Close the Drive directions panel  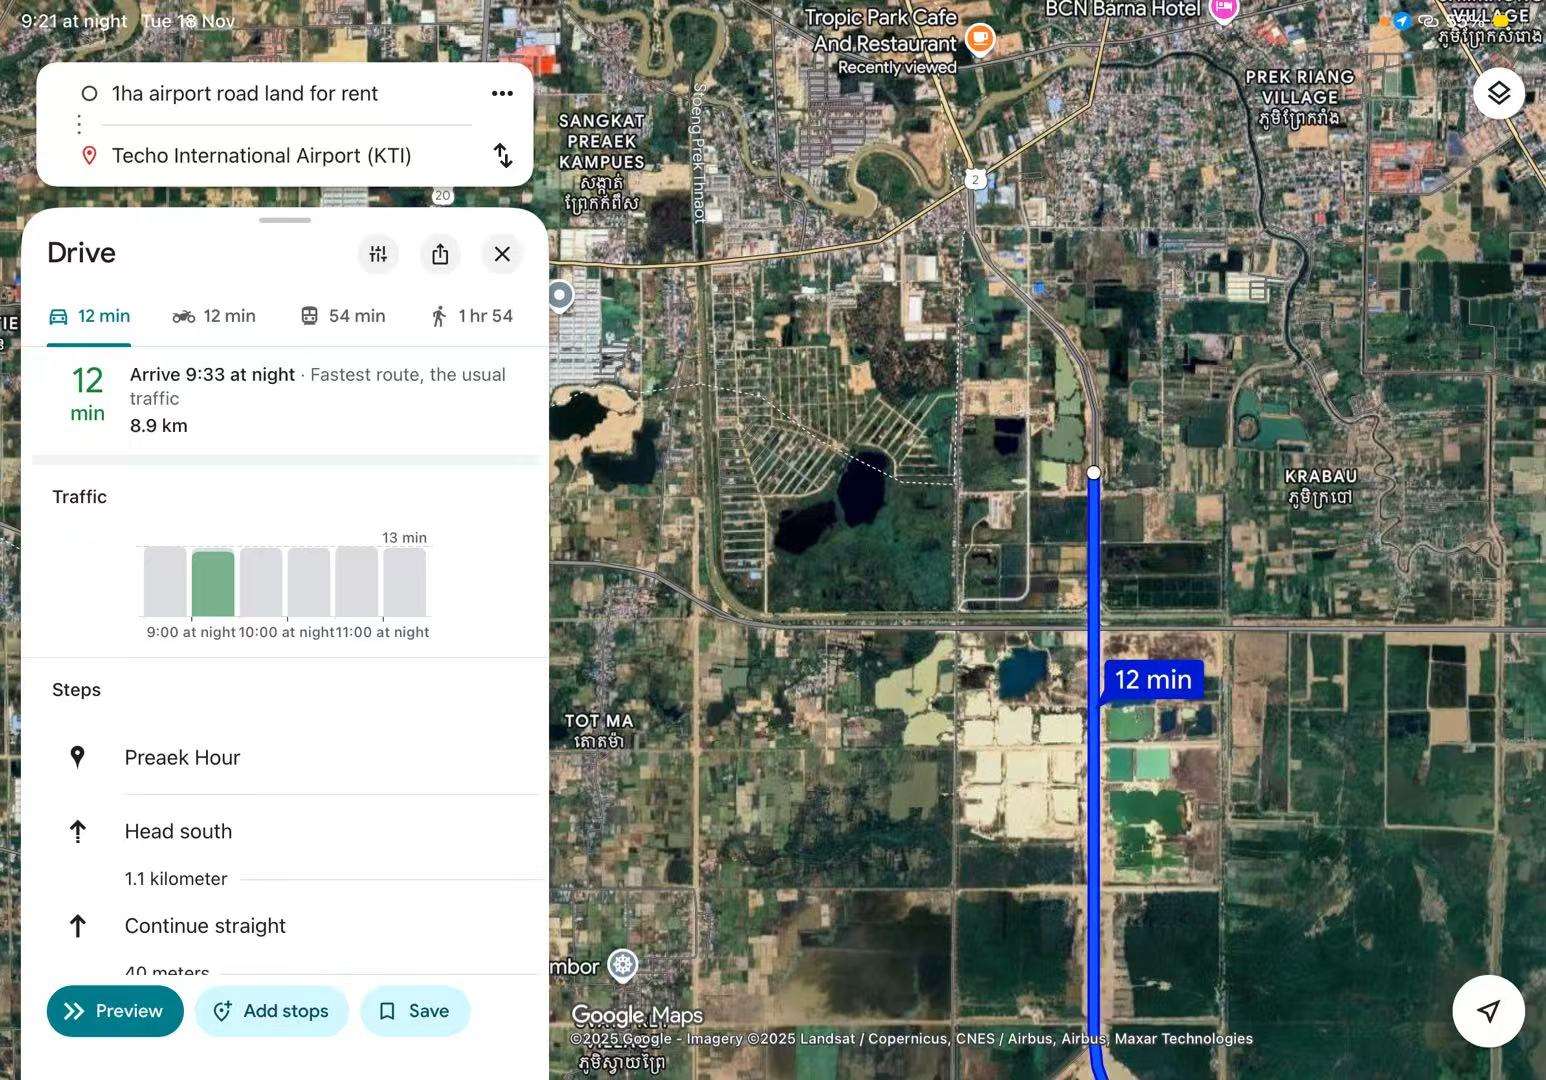click(x=502, y=254)
